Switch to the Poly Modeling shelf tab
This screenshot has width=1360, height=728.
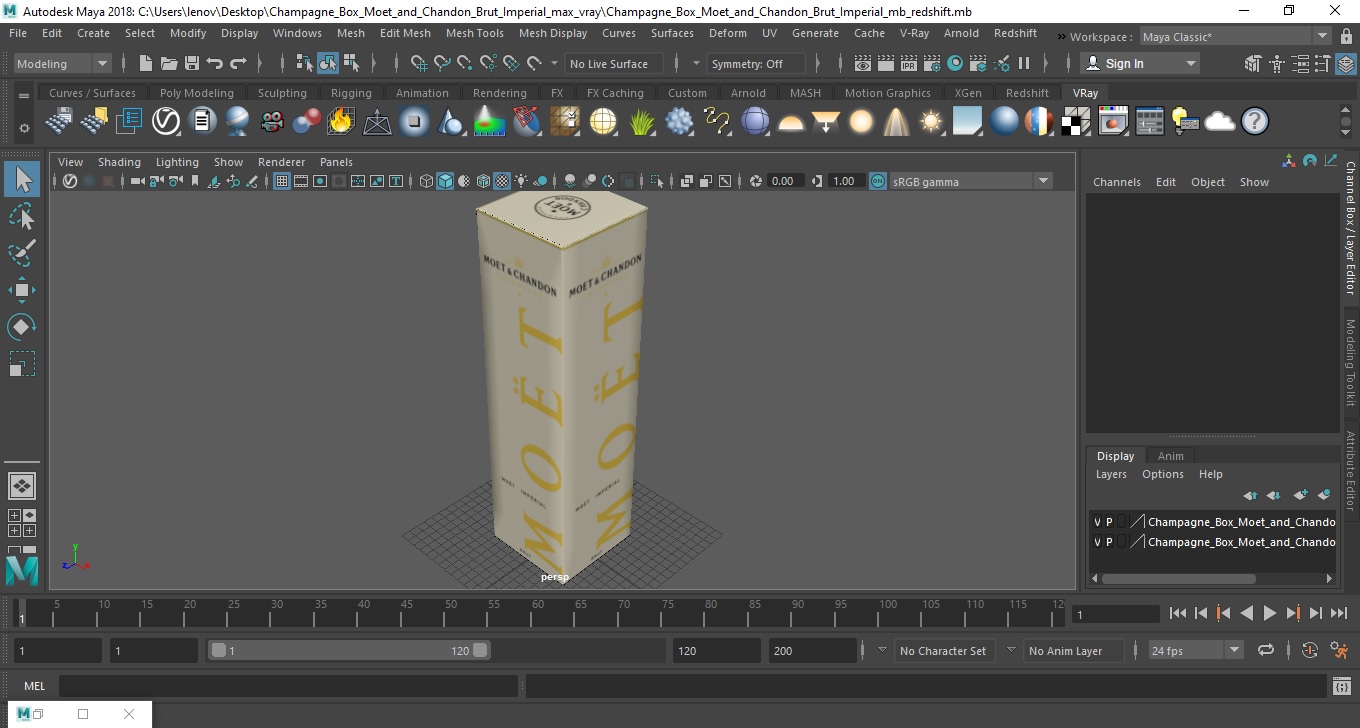tap(197, 93)
